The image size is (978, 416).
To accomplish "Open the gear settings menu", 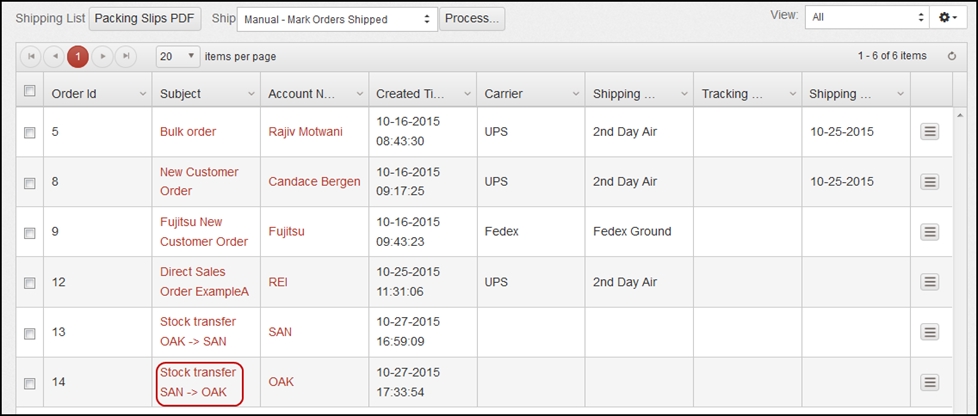I will coord(948,18).
